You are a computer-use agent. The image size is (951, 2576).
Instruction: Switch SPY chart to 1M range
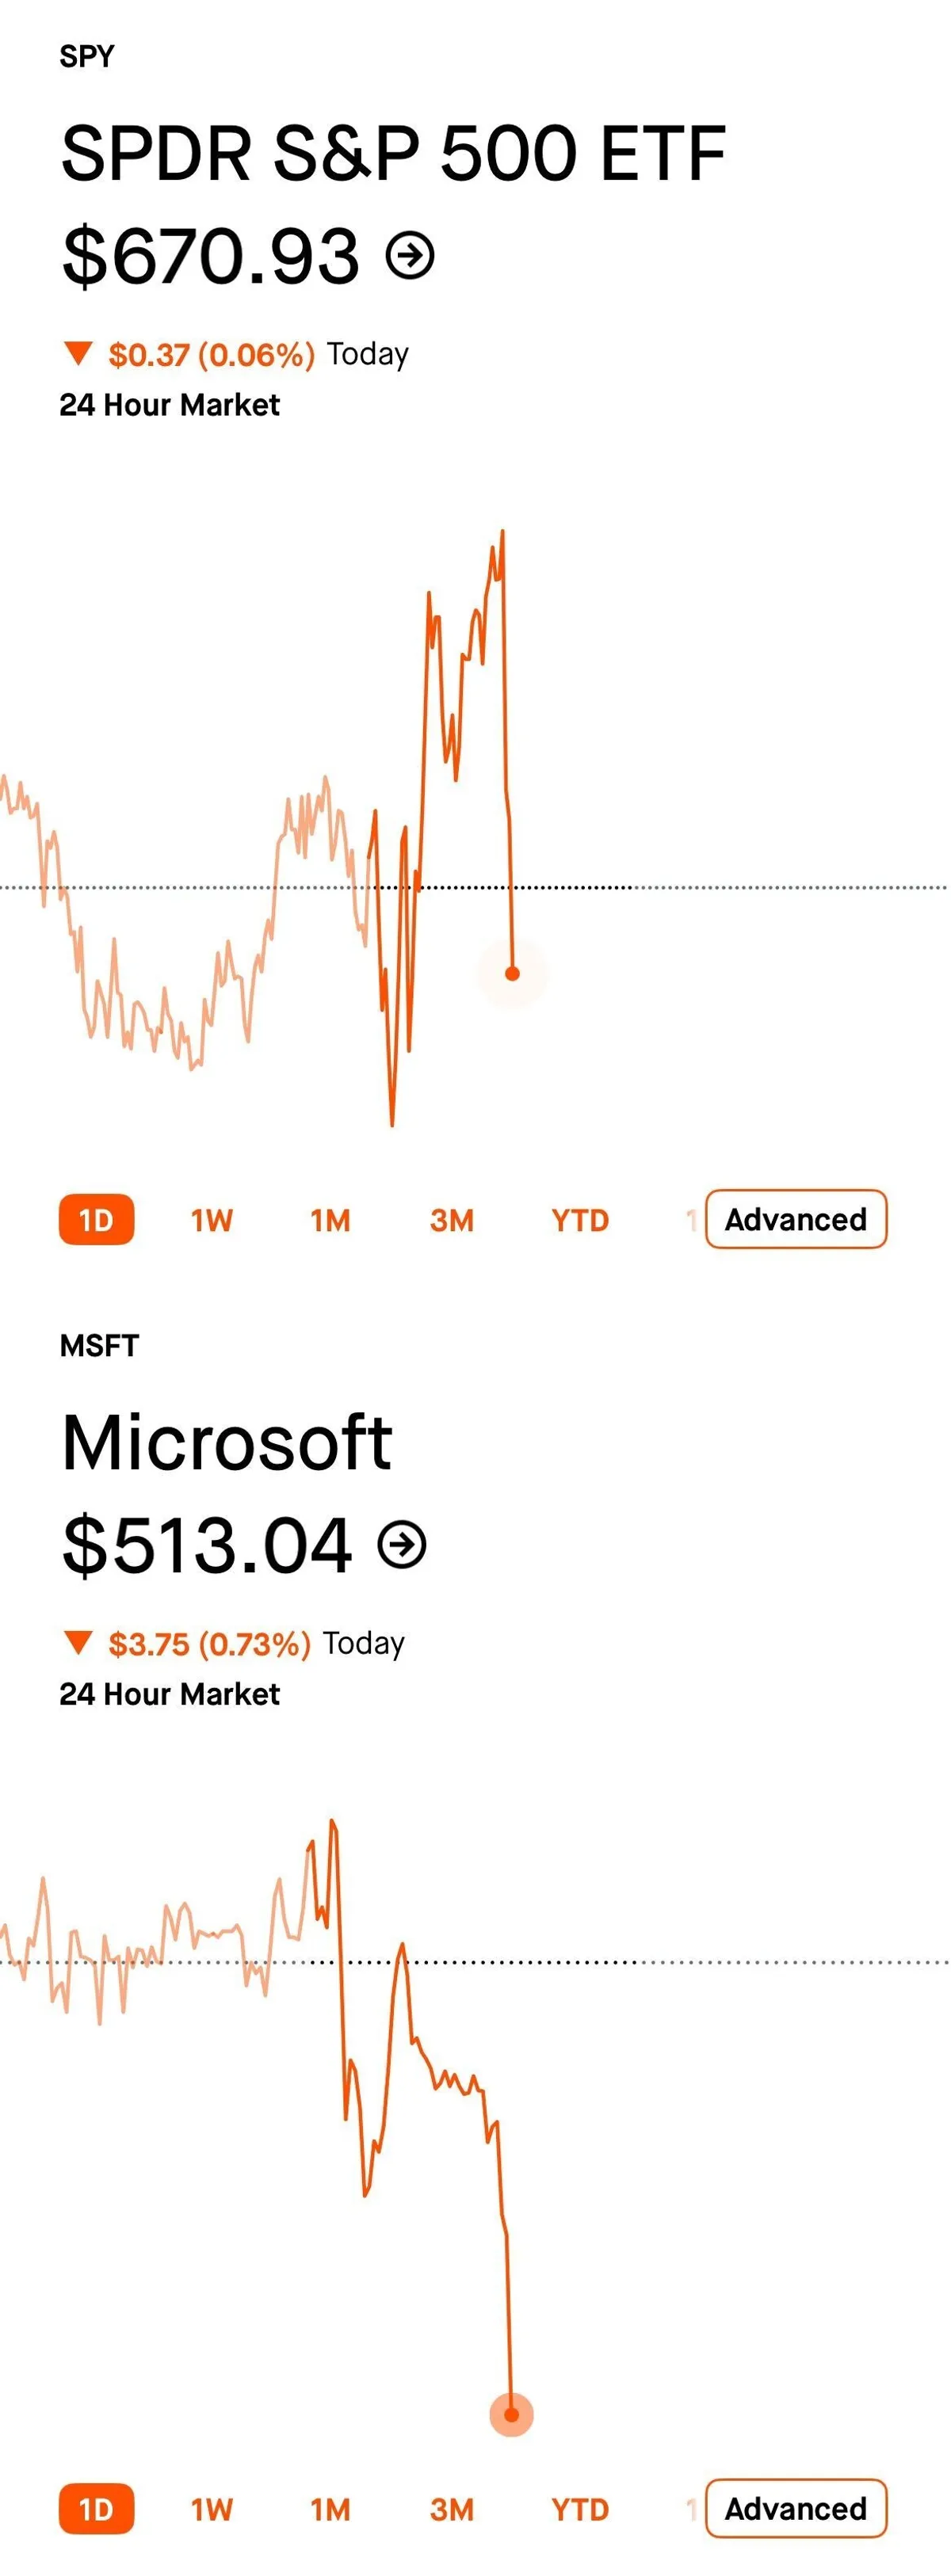tap(330, 1220)
